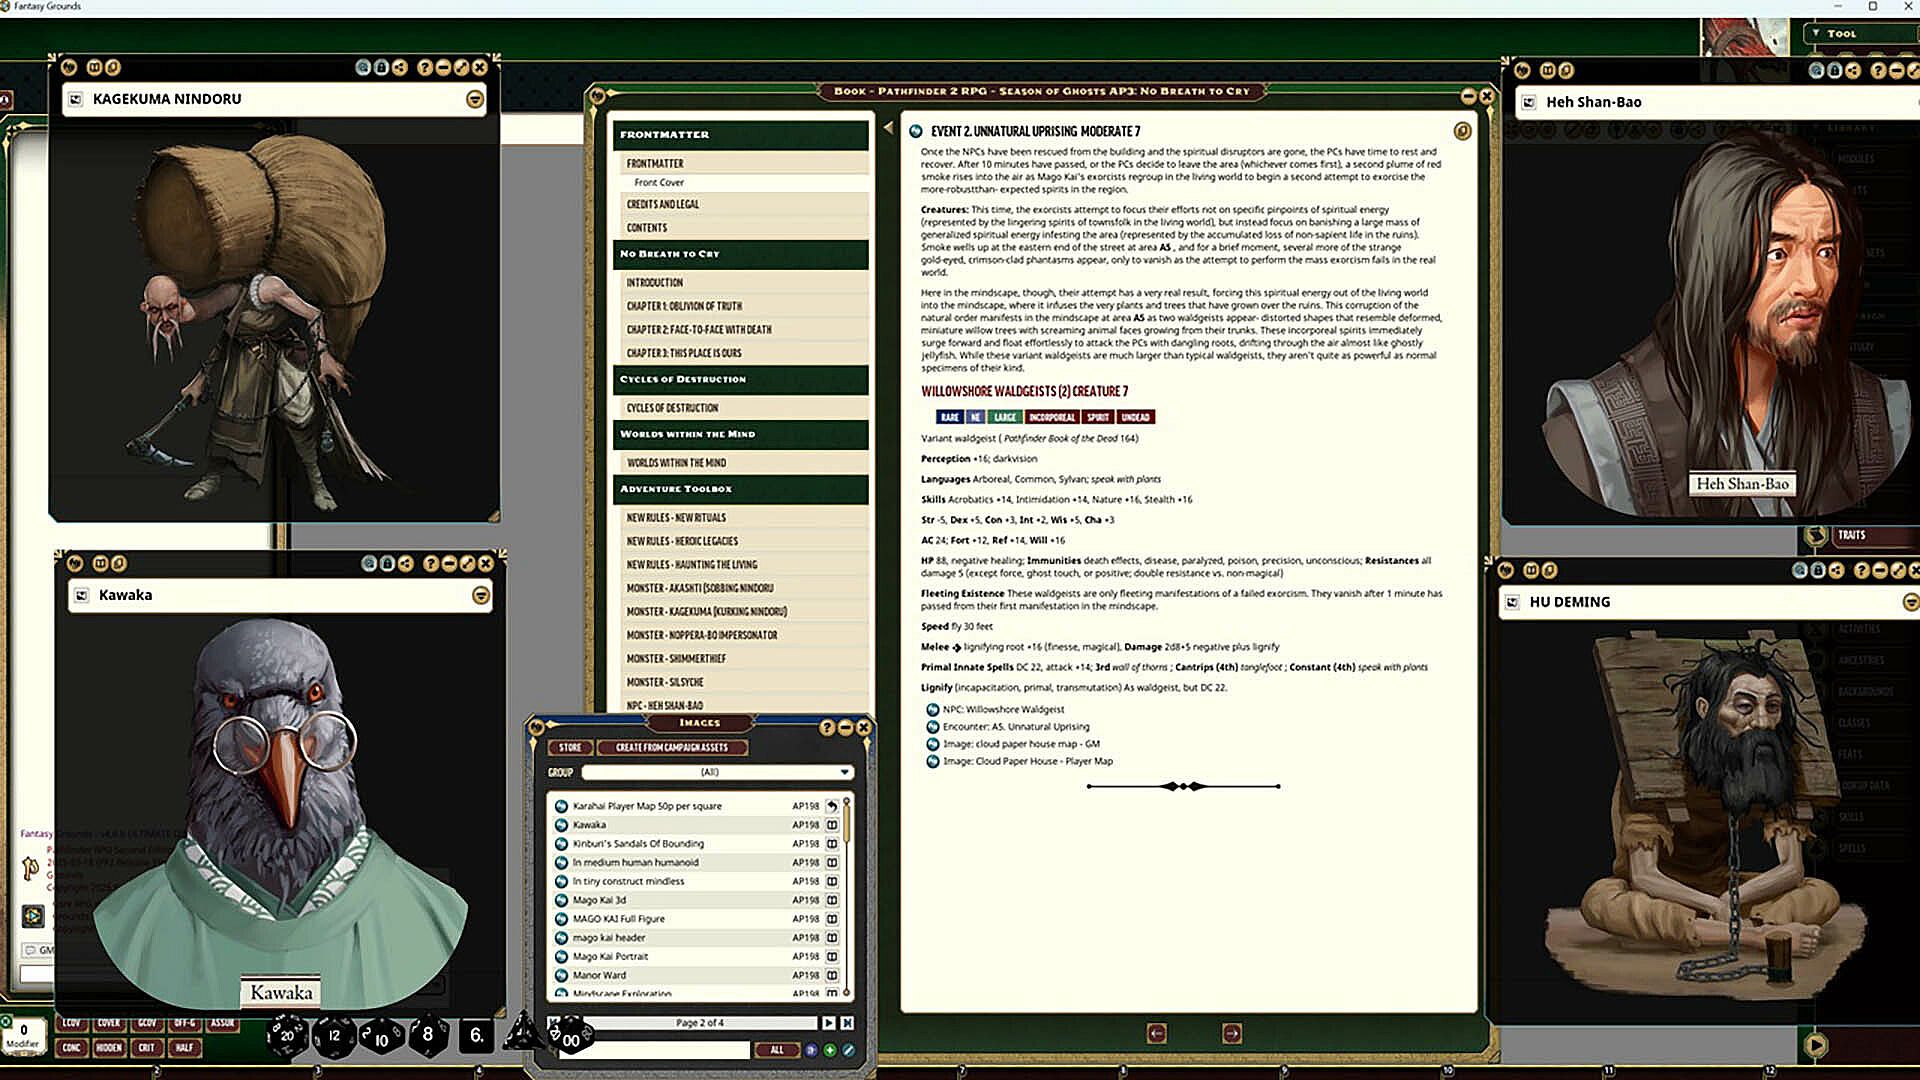Go to next book page arrow

click(x=1232, y=1033)
